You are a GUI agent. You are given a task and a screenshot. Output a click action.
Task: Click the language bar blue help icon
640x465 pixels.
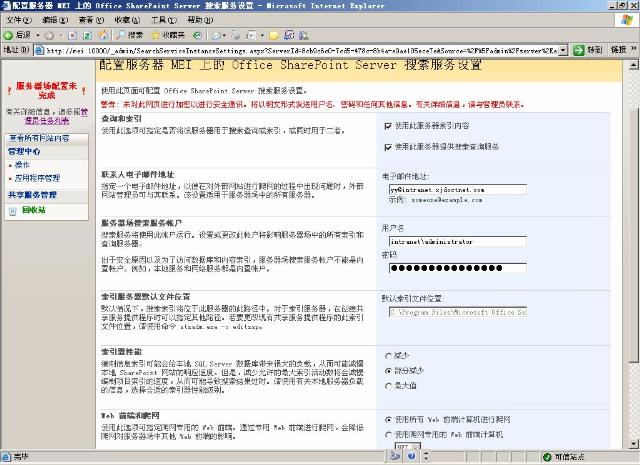pos(411,456)
